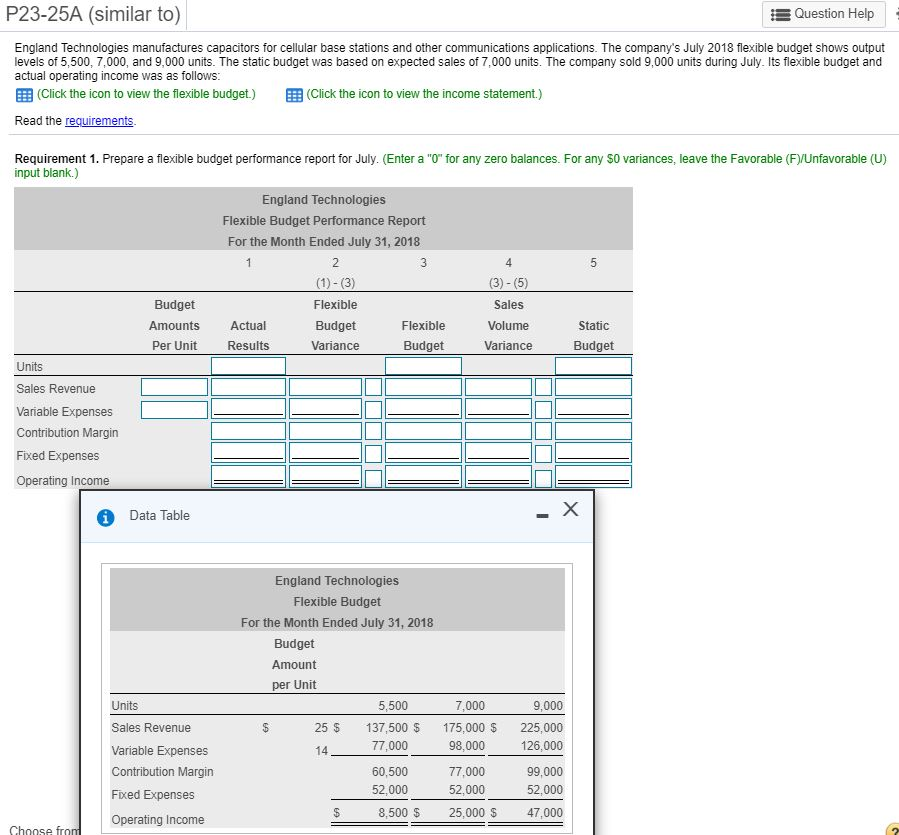Select Sales Revenue Flexible Budget Variance field
Viewport: 899px width, 835px height.
[x=325, y=387]
